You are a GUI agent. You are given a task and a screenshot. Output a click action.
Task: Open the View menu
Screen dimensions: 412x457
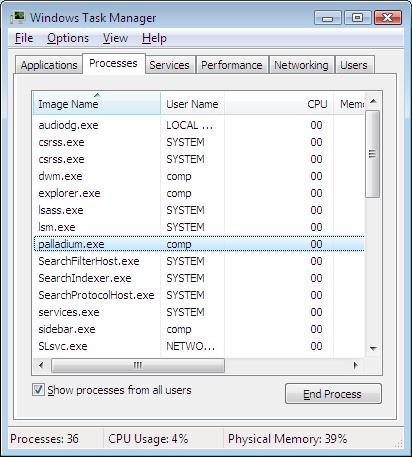click(115, 38)
